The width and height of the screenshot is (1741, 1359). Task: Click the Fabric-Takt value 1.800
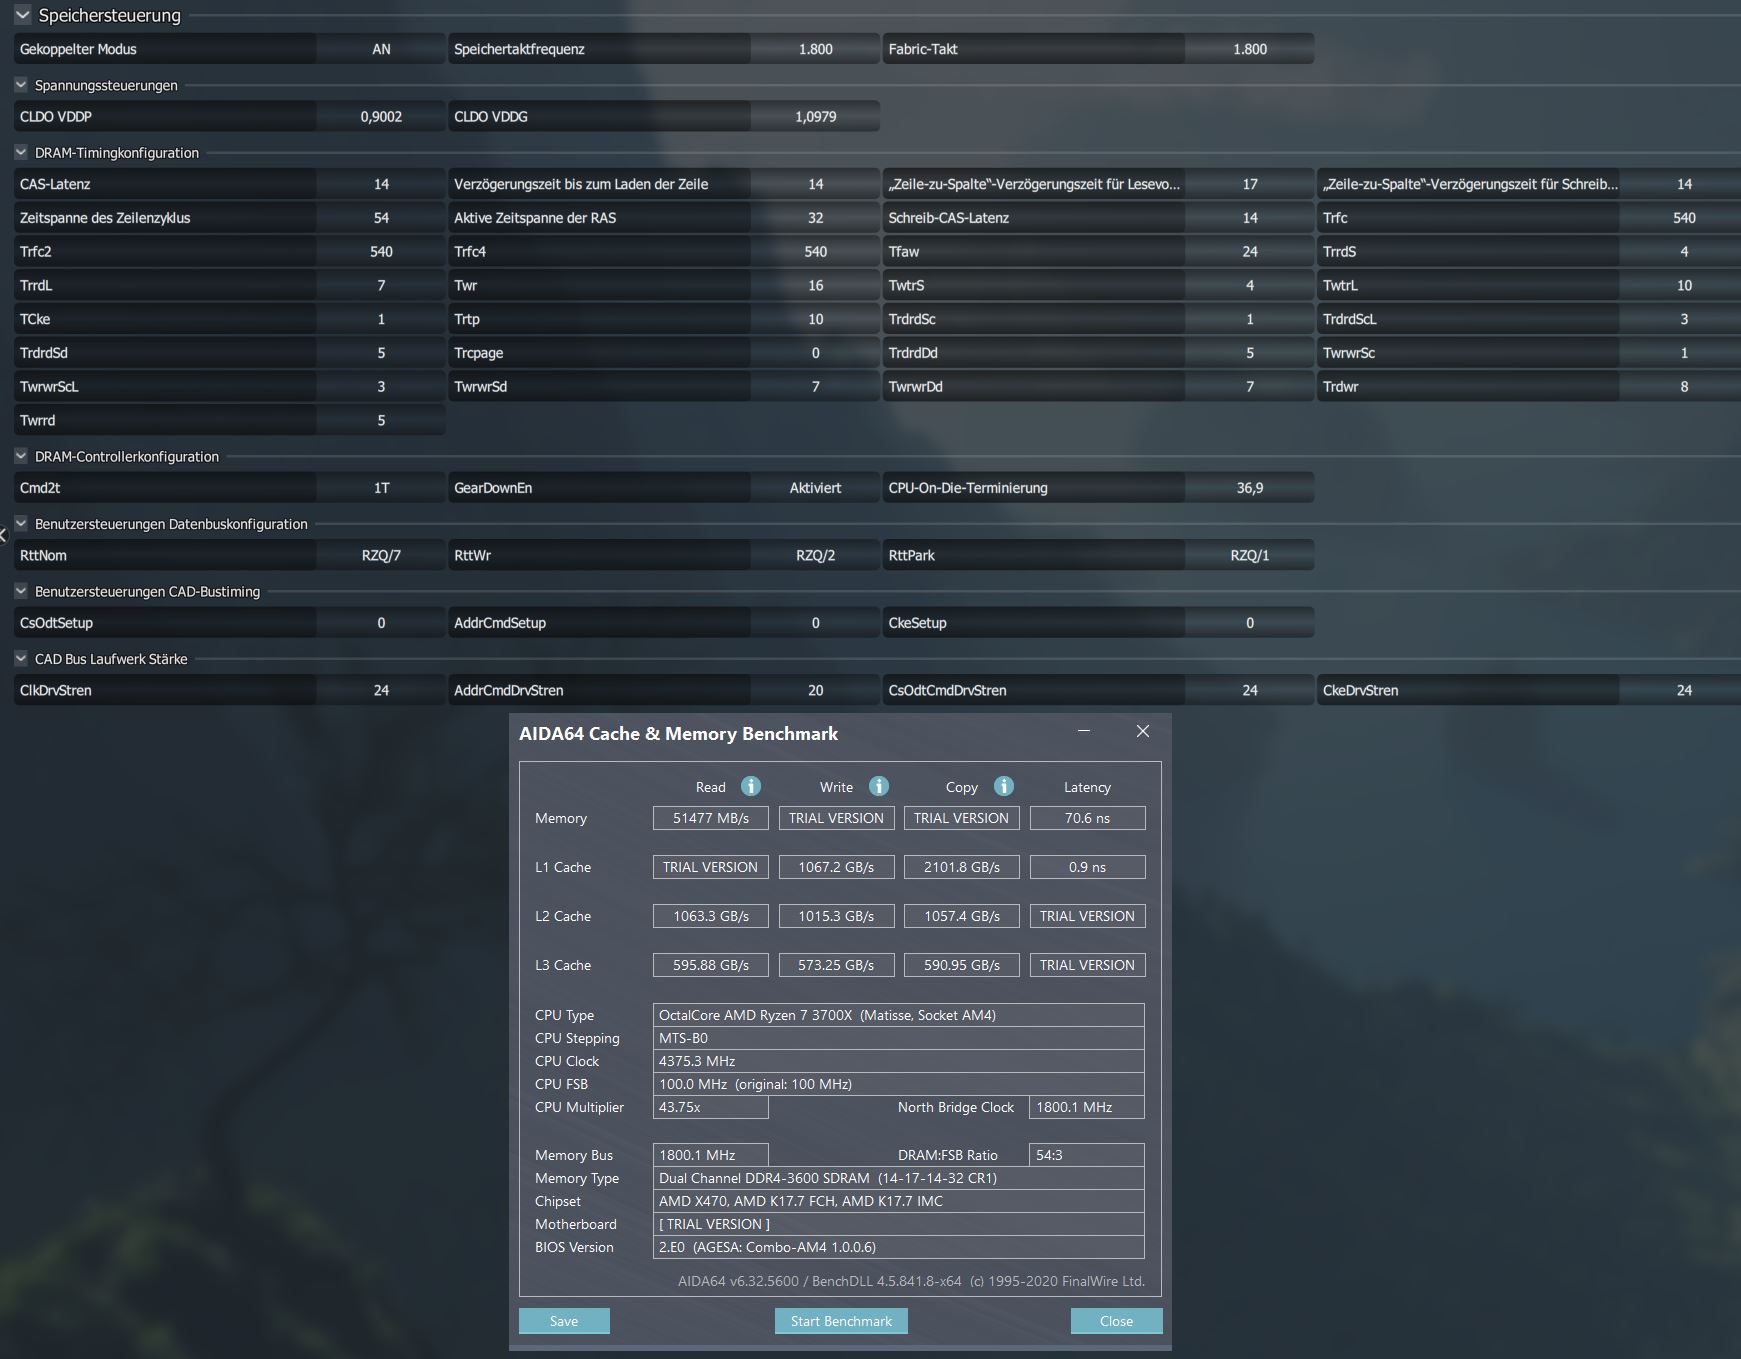[x=1250, y=49]
